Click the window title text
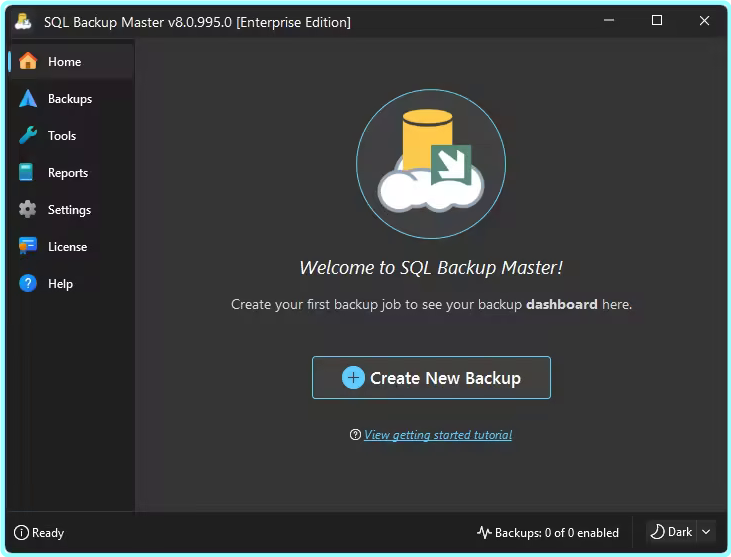 point(197,22)
